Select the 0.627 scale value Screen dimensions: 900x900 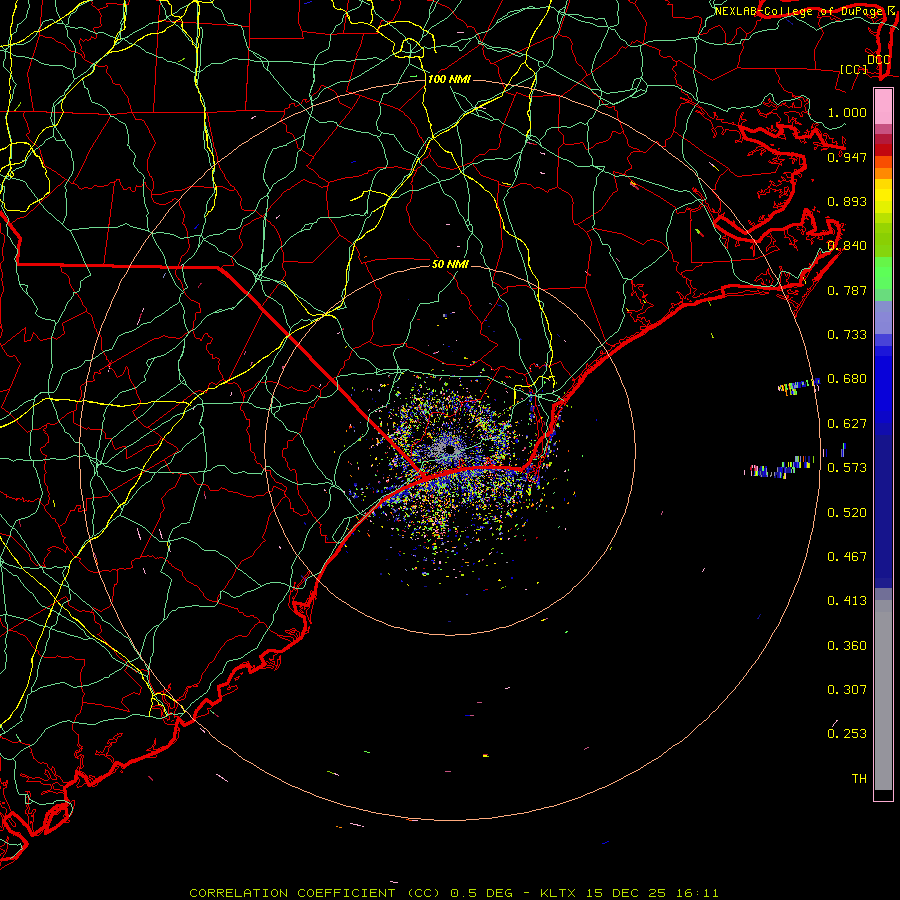click(x=847, y=424)
